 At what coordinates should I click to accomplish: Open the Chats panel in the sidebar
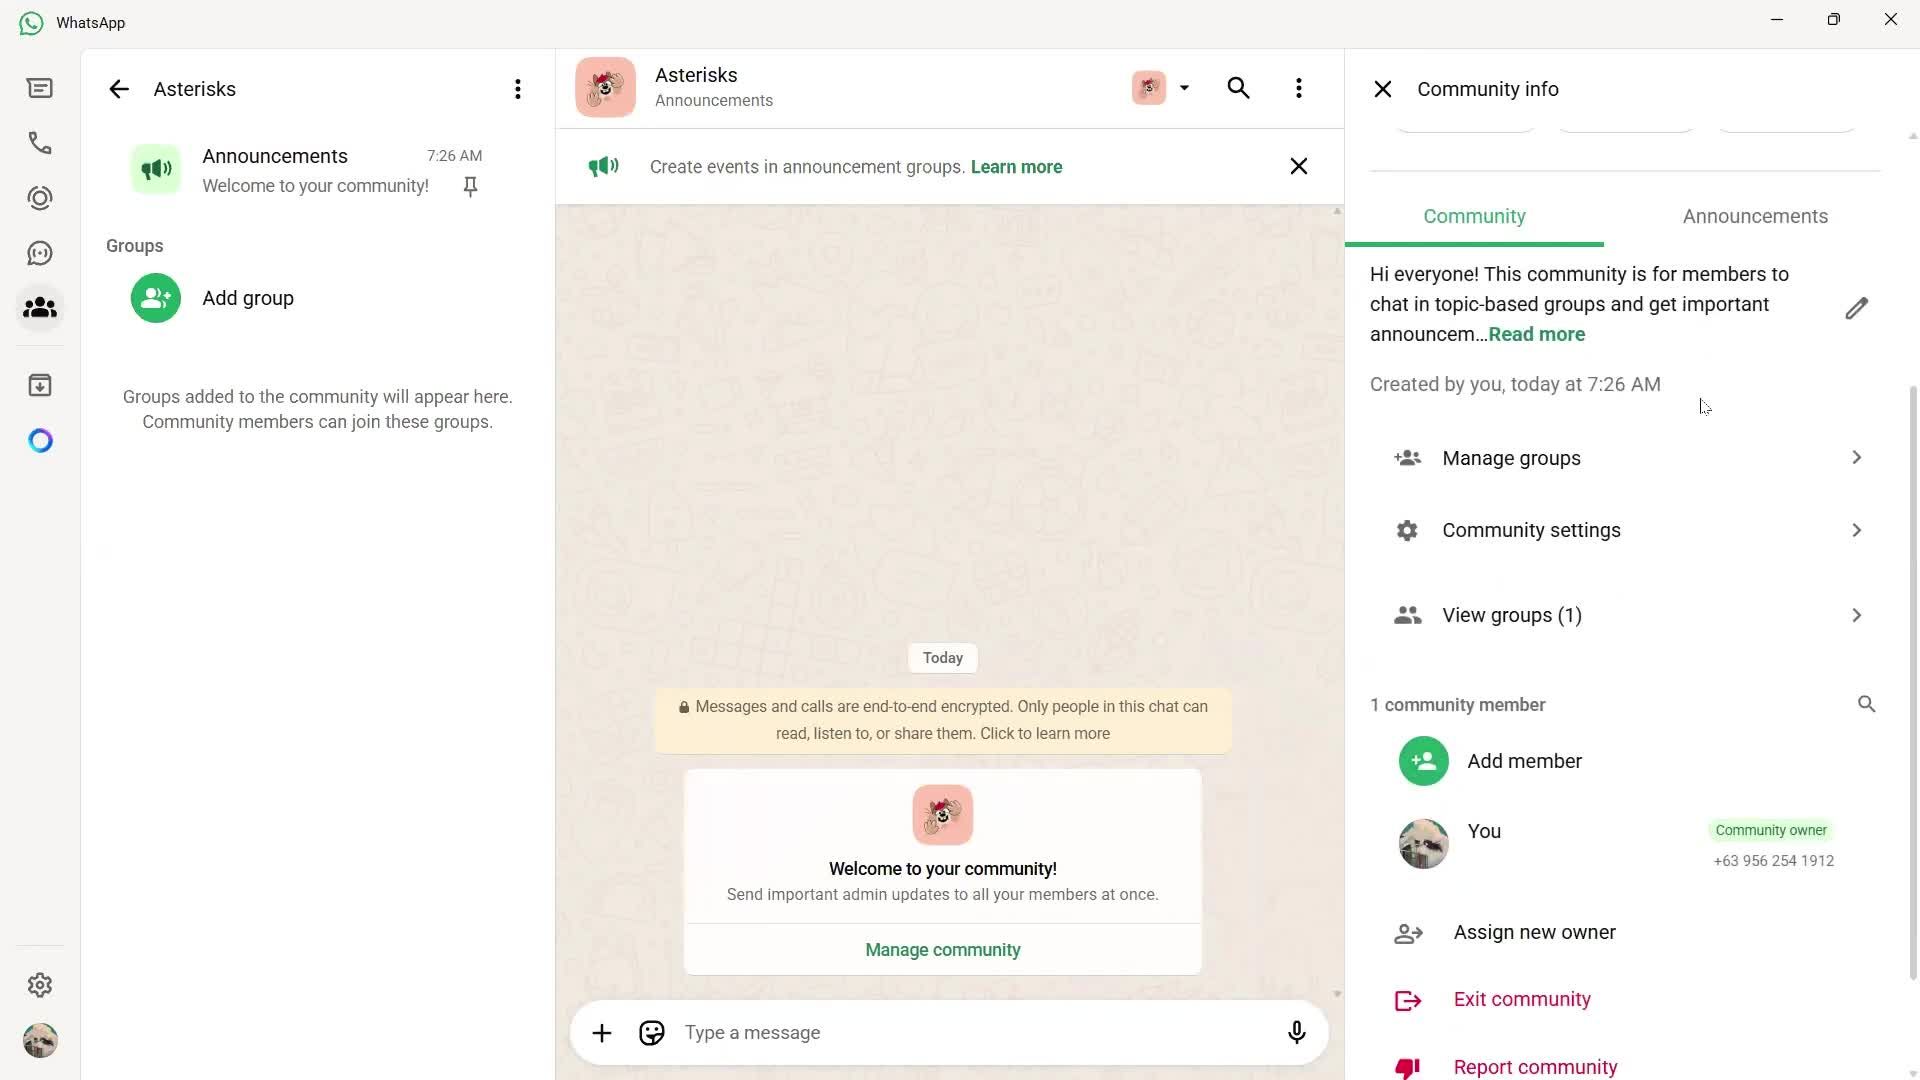pos(40,88)
